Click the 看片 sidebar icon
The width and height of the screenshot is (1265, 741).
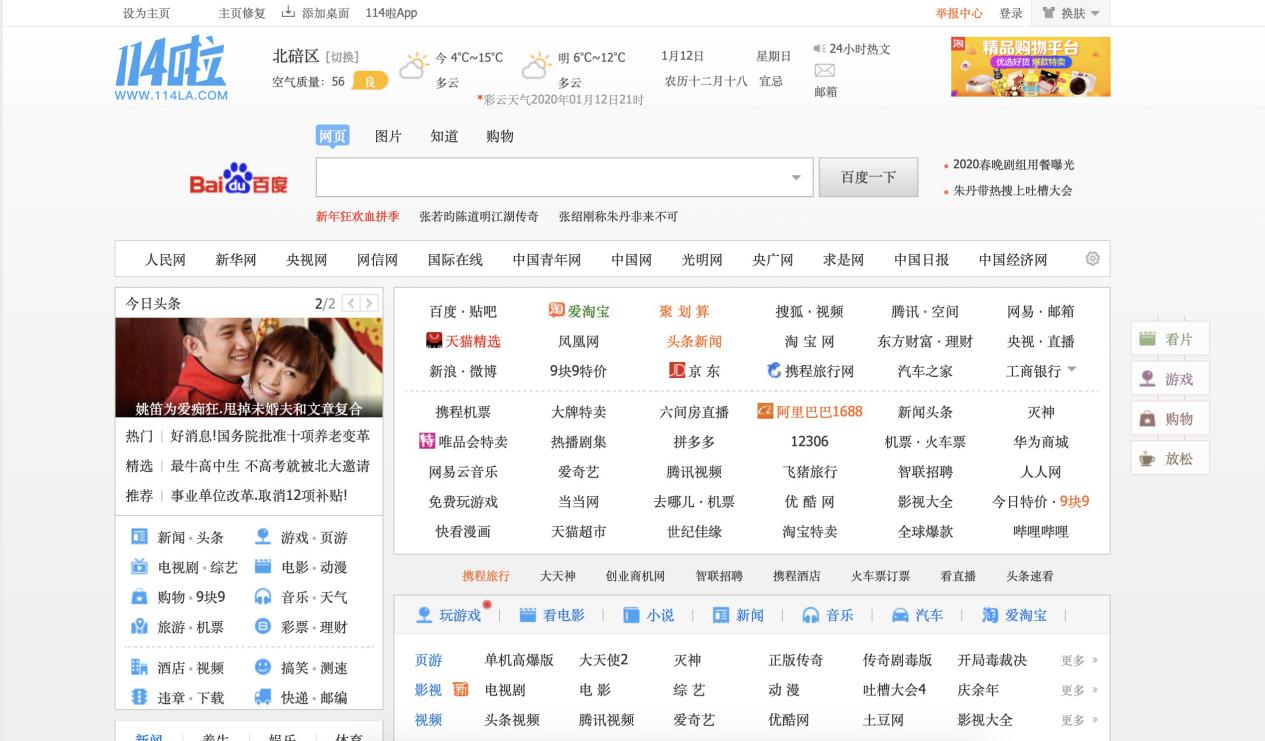(1148, 339)
